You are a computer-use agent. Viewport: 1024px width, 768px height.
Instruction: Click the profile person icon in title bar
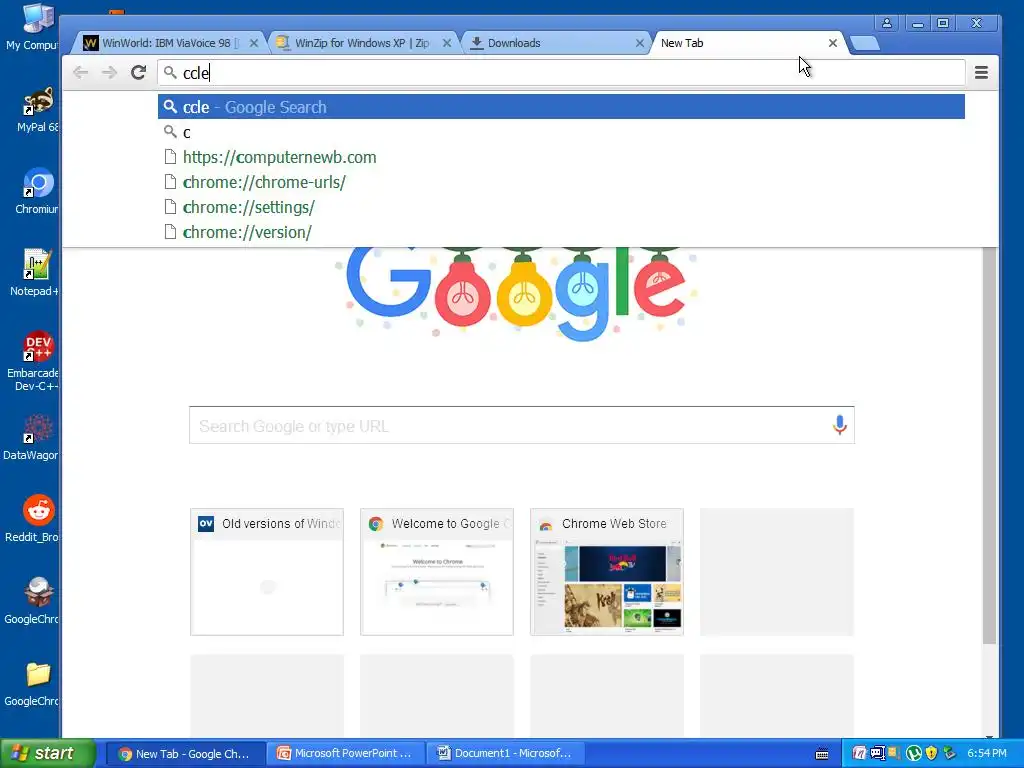click(887, 23)
